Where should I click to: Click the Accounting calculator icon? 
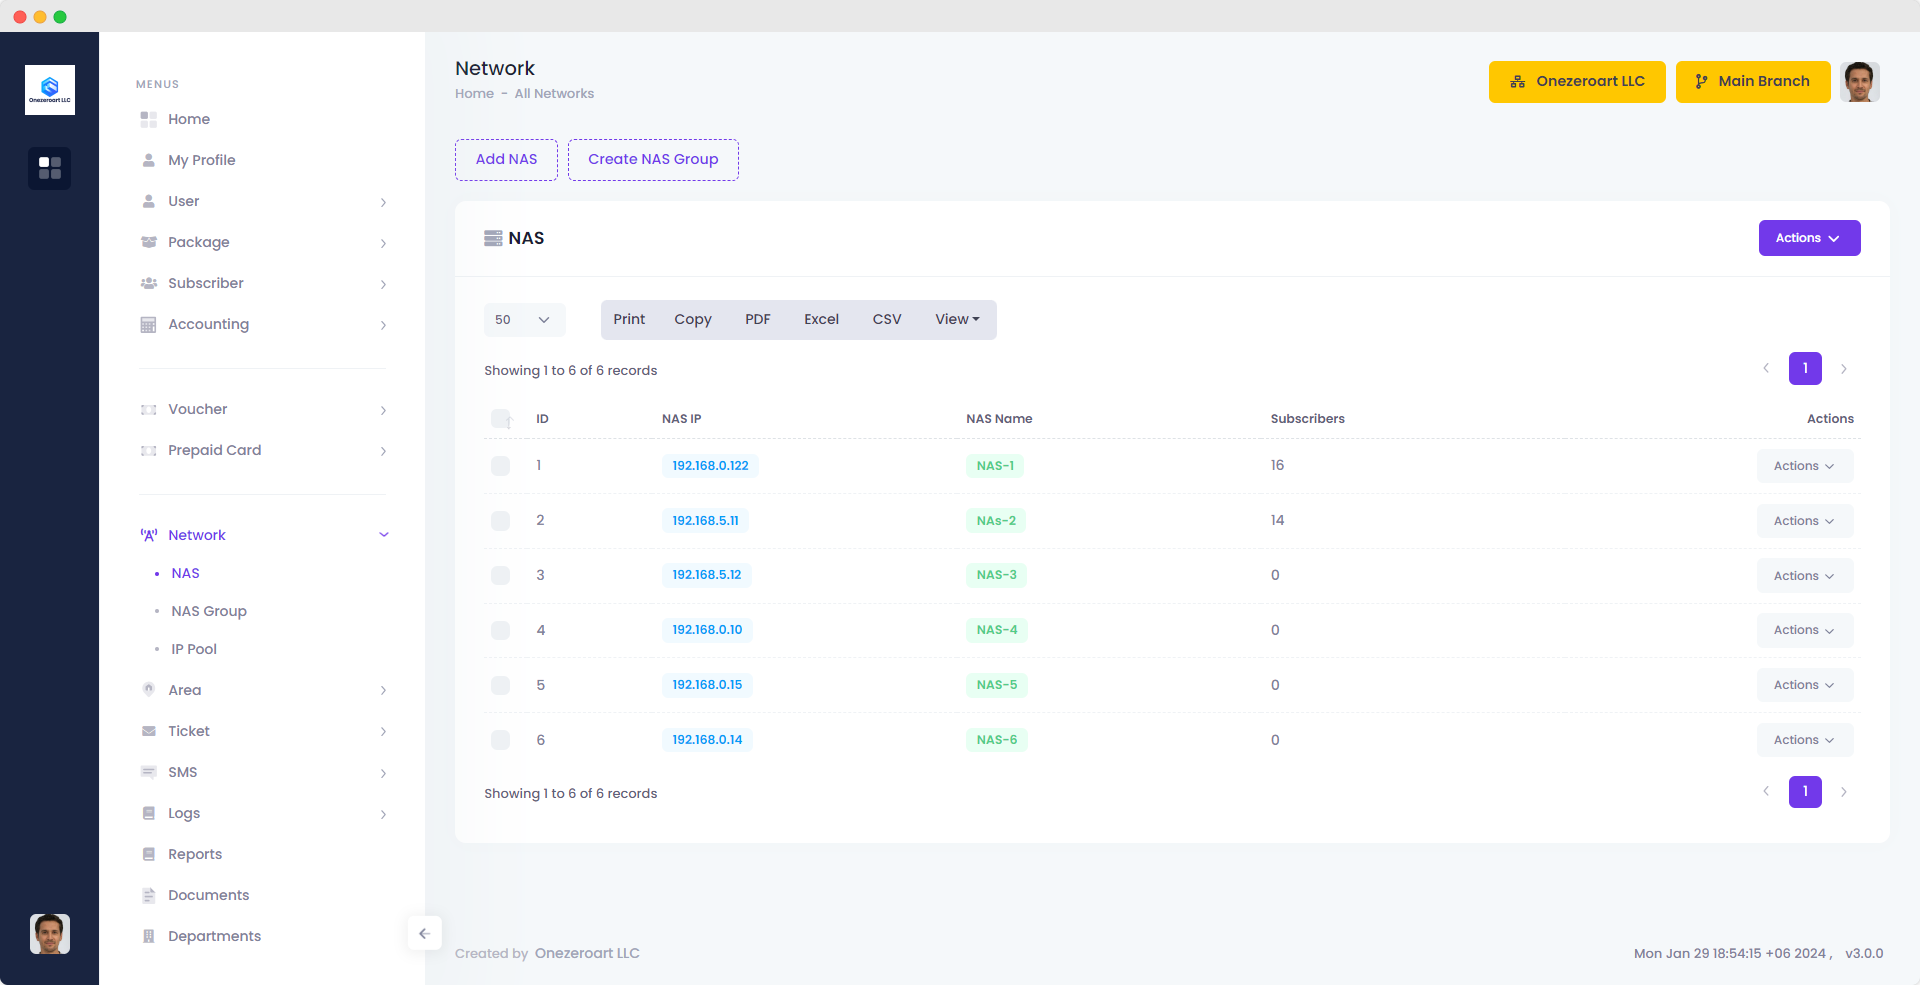coord(149,324)
